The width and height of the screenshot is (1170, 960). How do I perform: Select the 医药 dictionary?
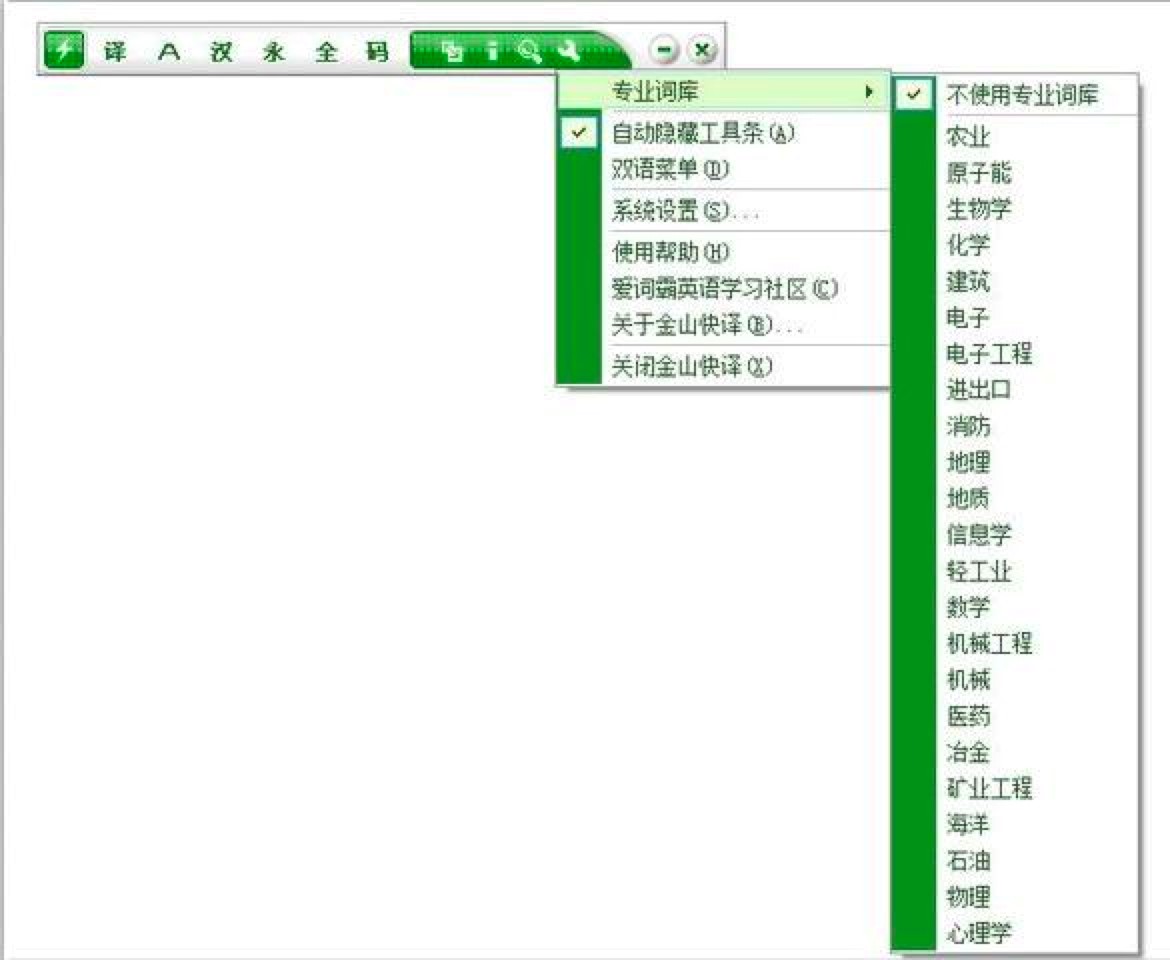point(1015,716)
